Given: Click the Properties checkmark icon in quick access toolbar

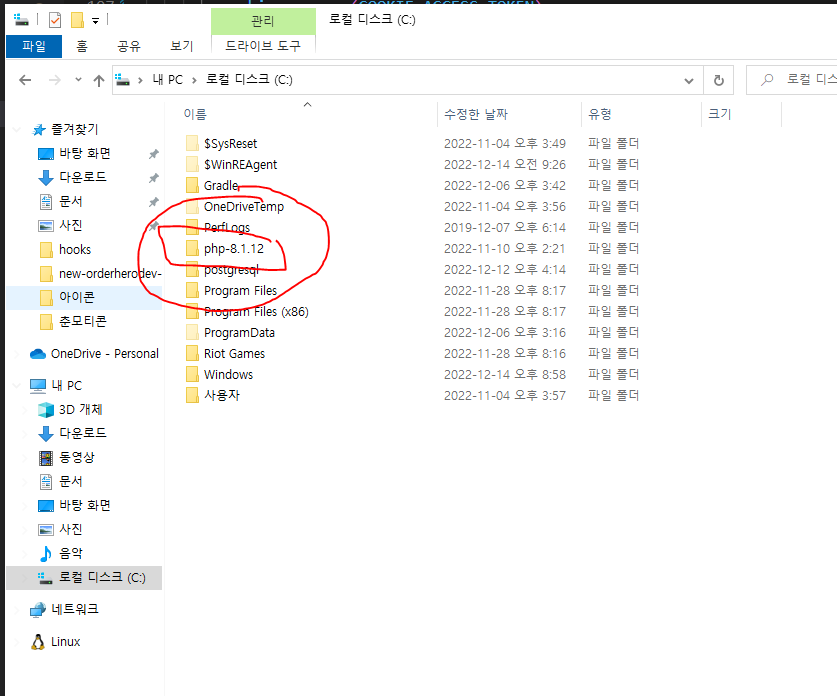Looking at the screenshot, I should (54, 20).
